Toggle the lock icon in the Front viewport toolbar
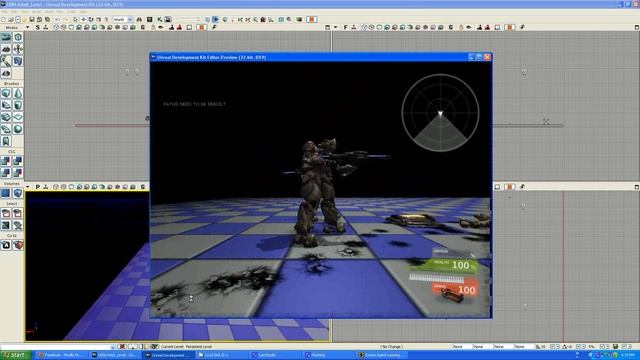Screen dimensions: 640x360 tap(461, 27)
